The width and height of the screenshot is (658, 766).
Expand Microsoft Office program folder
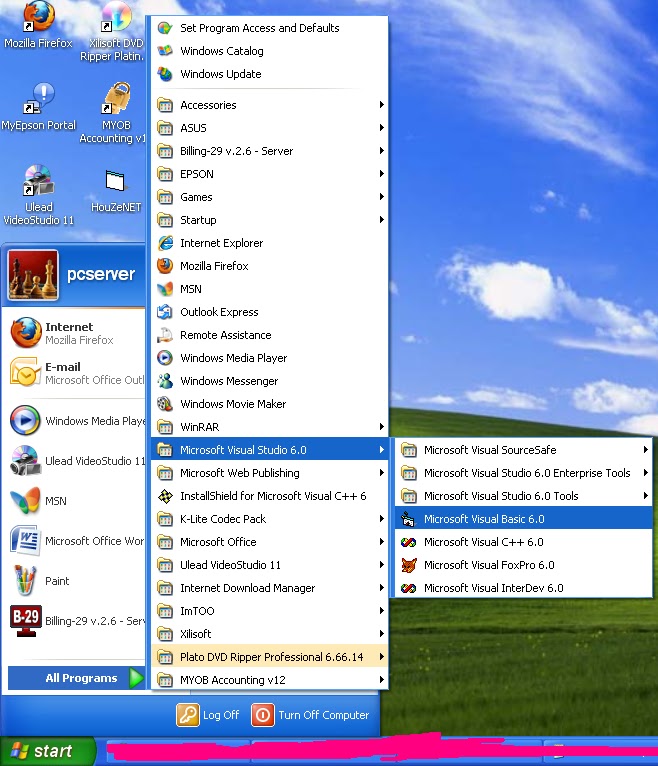tap(270, 542)
